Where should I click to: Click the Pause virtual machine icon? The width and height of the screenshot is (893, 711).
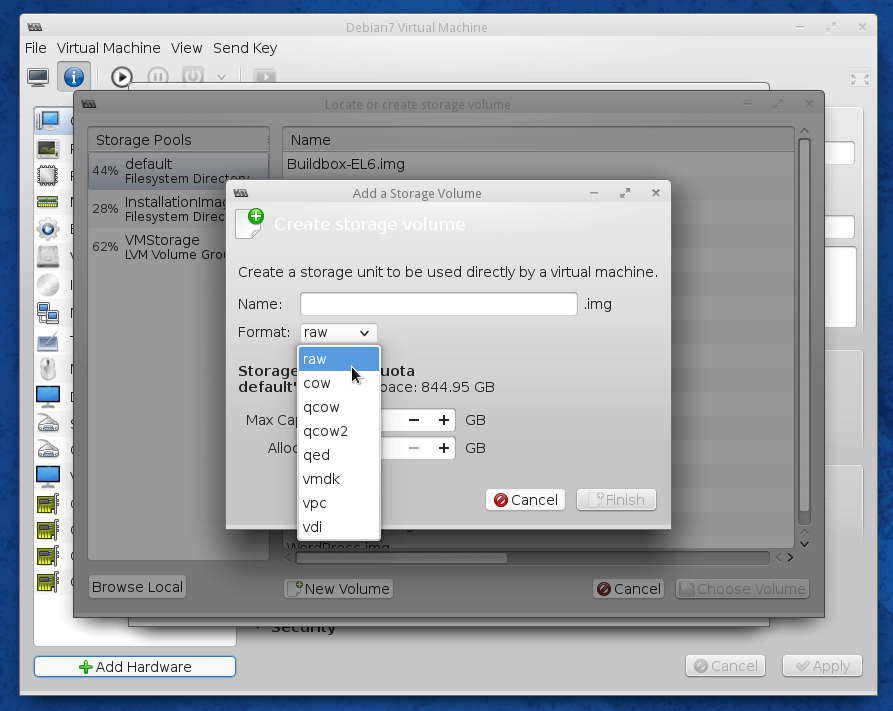[158, 76]
